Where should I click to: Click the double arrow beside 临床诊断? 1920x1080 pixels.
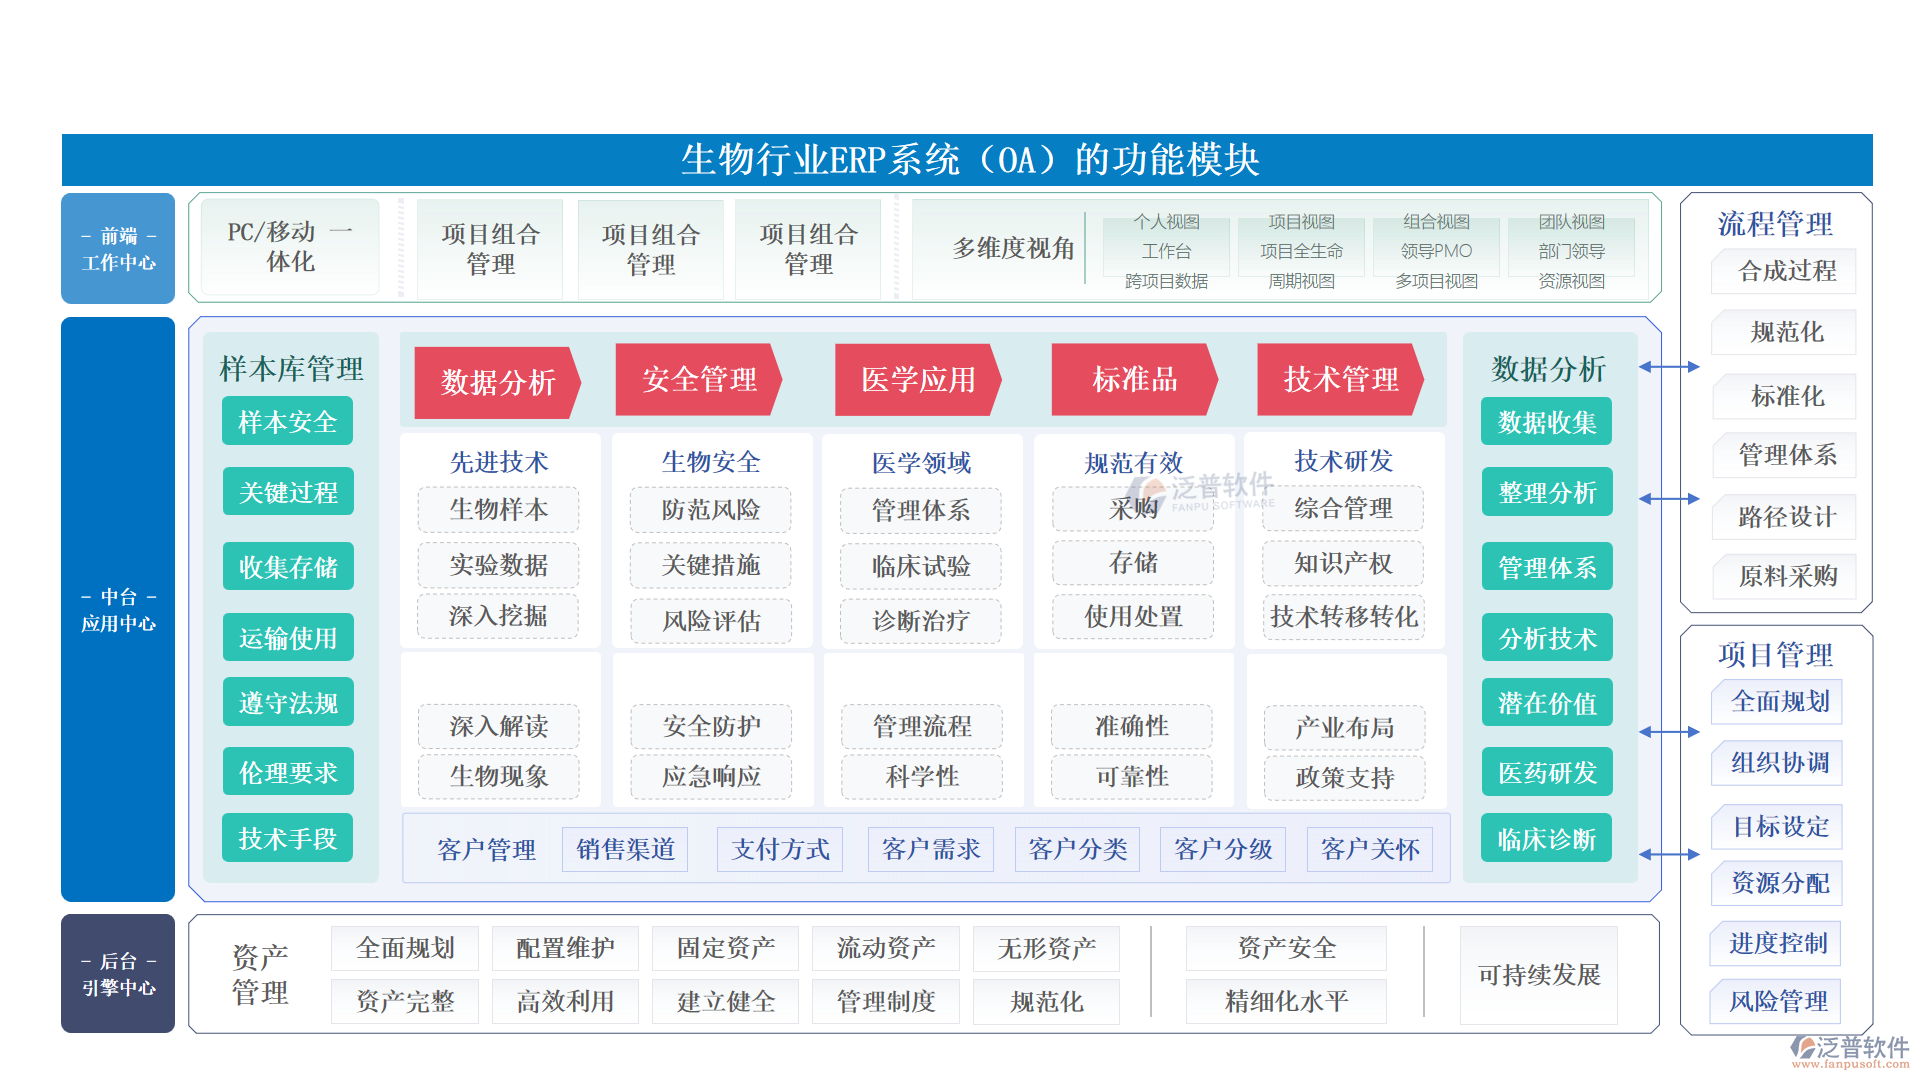click(x=1669, y=854)
